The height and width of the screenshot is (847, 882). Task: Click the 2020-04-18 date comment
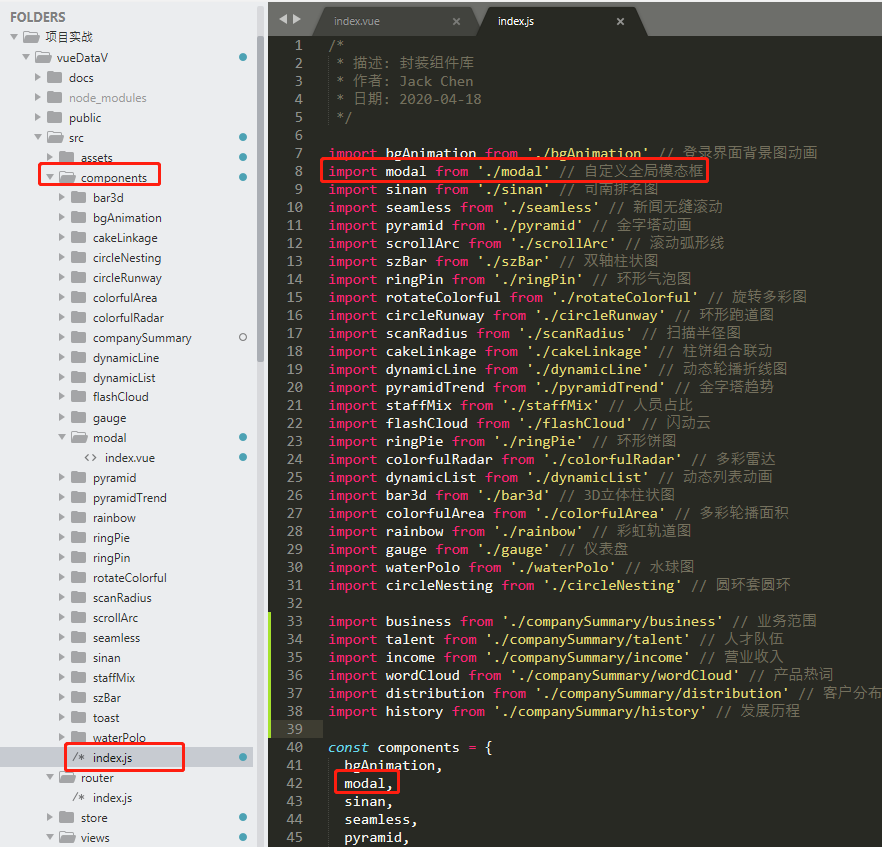[409, 99]
